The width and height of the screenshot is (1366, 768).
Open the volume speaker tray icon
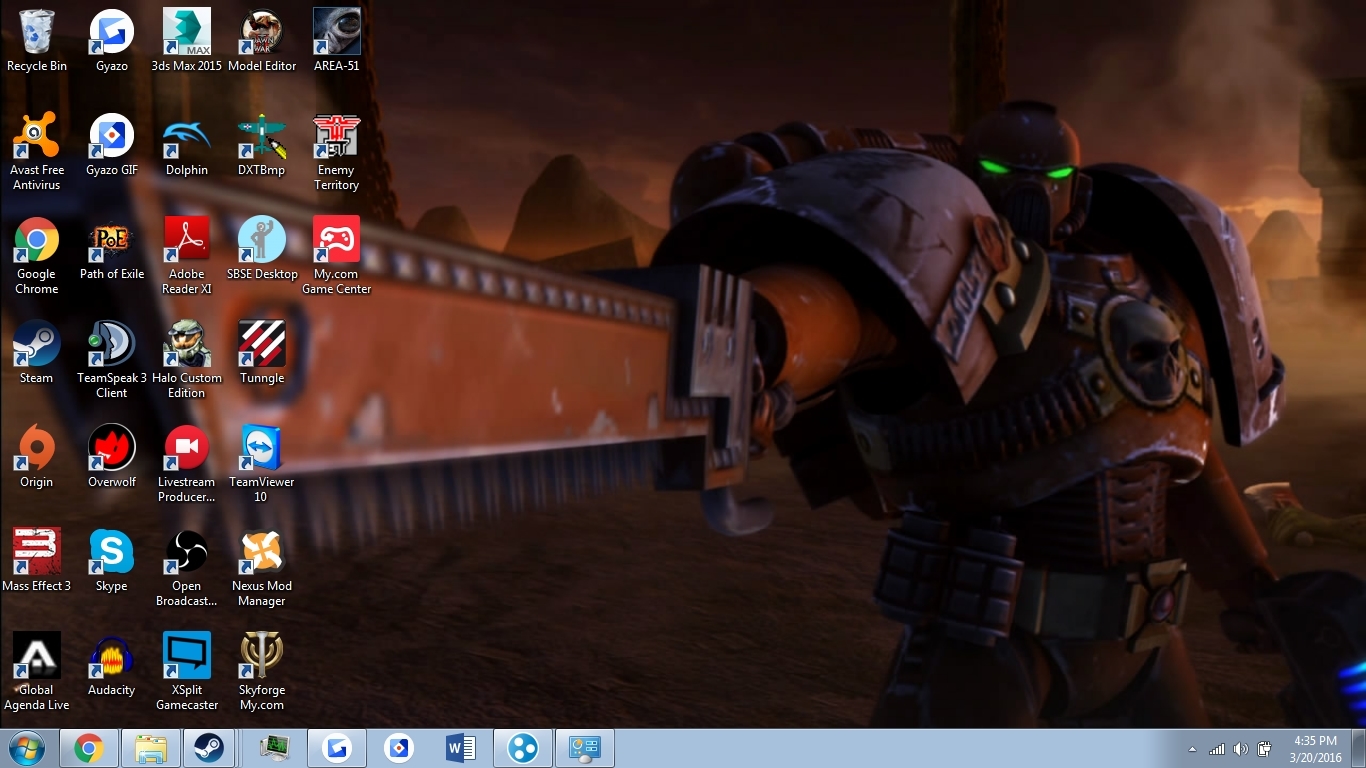(1241, 749)
